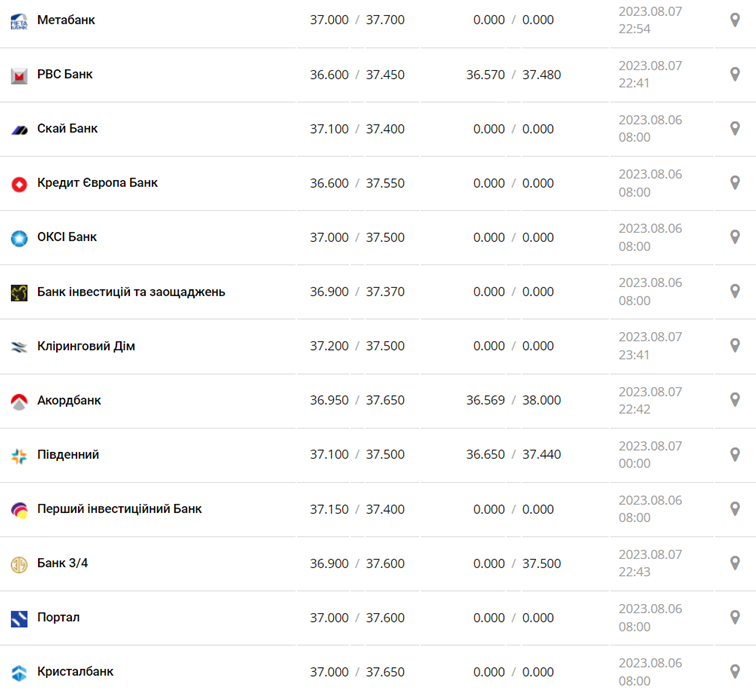The width and height of the screenshot is (756, 693).
Task: Click the РВС Банк logo icon
Action: pyautogui.click(x=19, y=75)
